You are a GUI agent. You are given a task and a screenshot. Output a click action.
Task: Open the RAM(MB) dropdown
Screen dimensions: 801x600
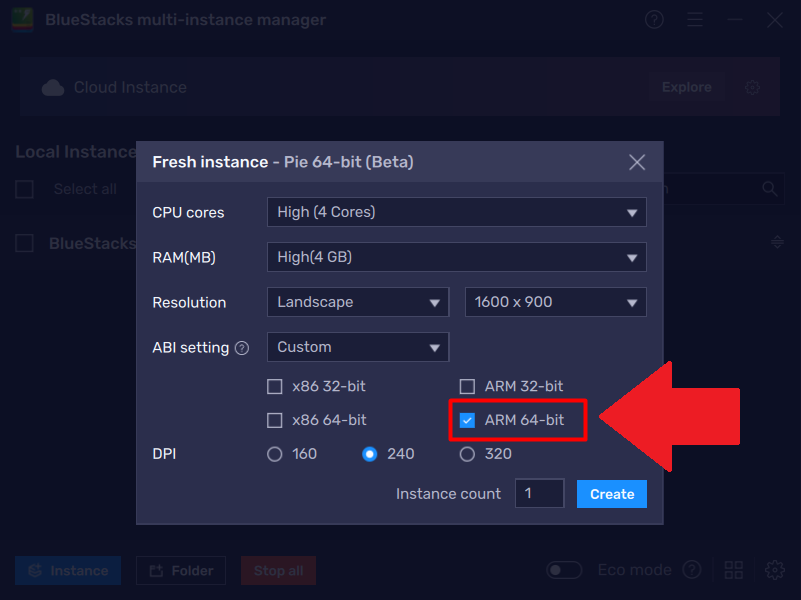457,257
